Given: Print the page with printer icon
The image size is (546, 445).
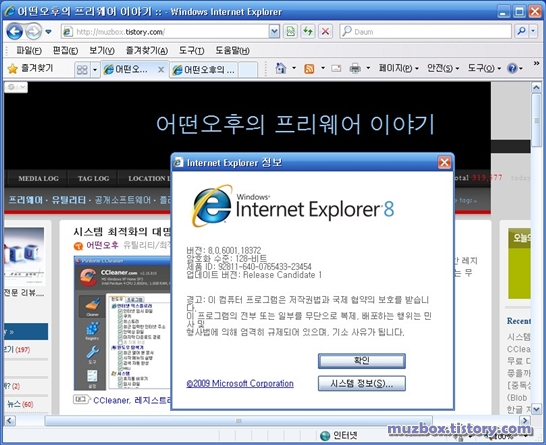Looking at the screenshot, I should [355, 68].
